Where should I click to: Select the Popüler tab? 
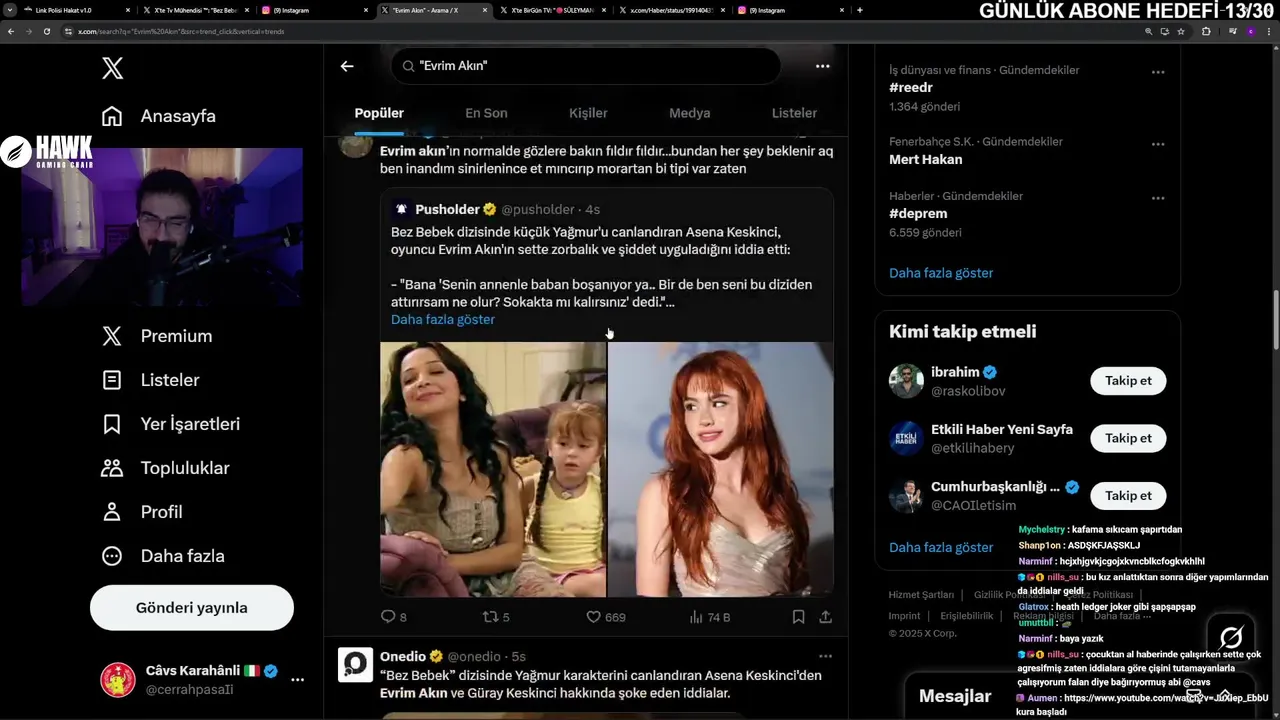(379, 113)
